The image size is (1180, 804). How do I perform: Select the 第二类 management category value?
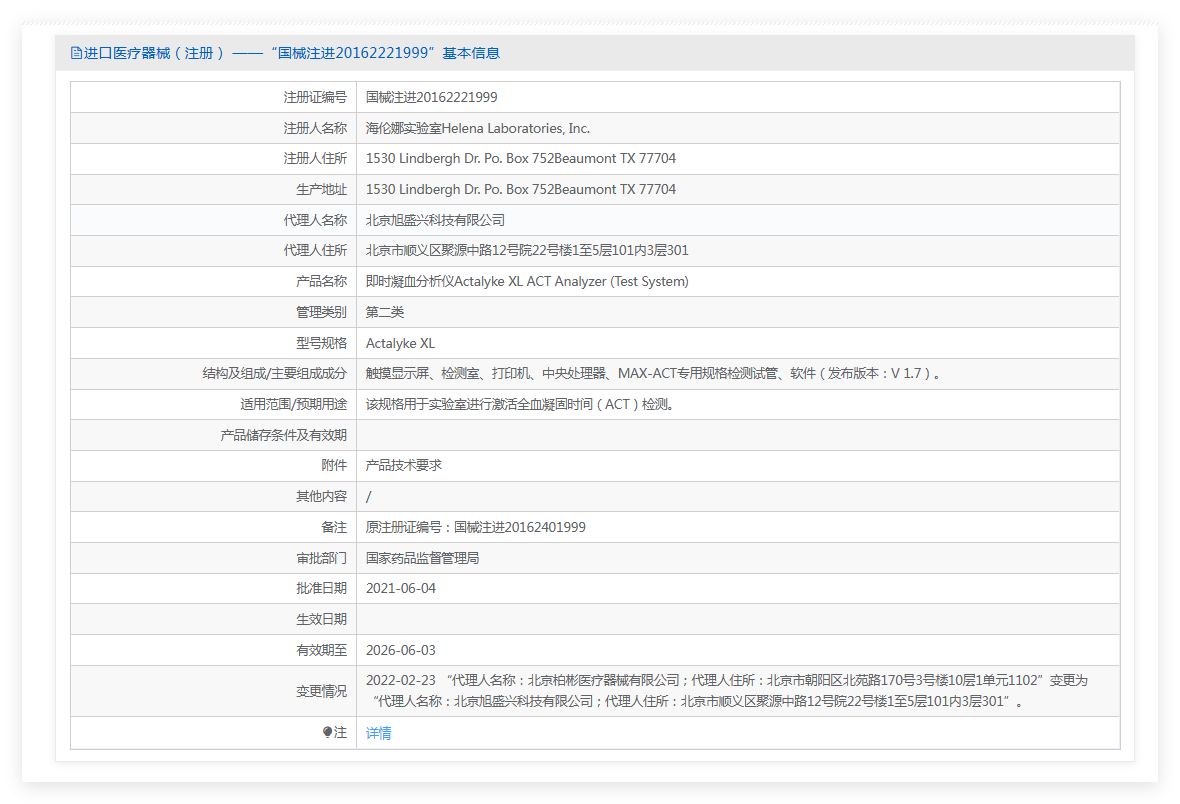(385, 312)
